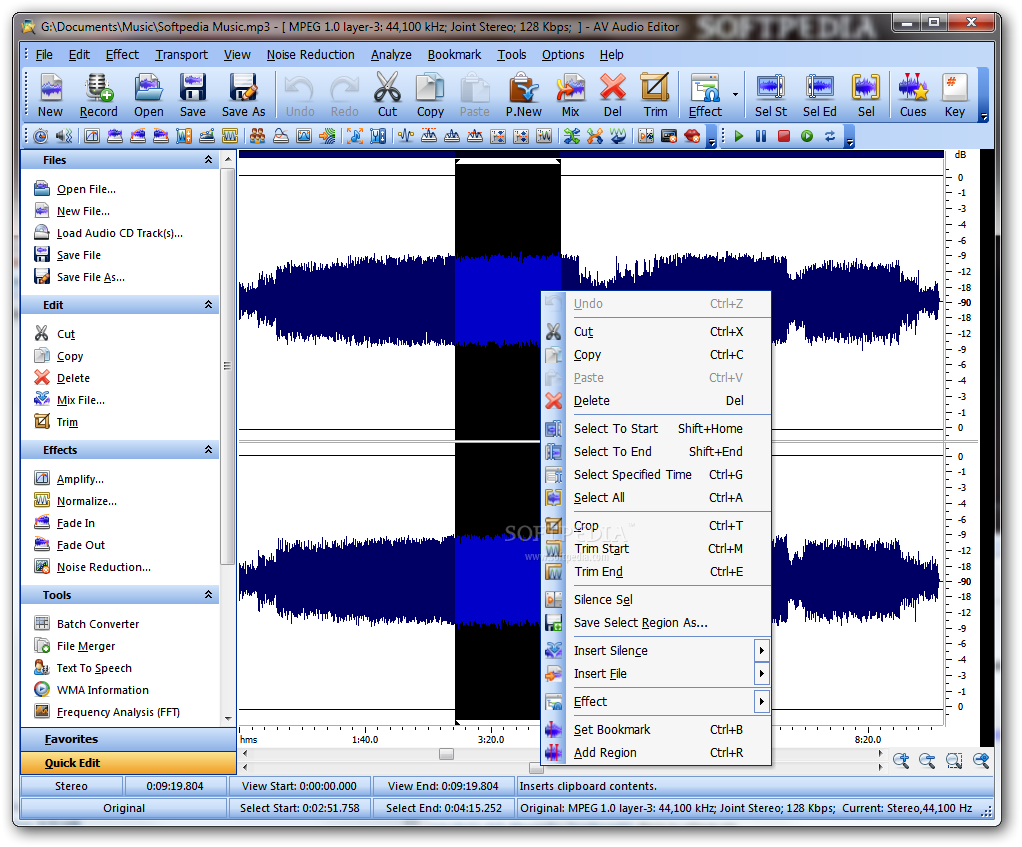Open the Bookmark menu
The image size is (1022, 847).
coord(454,55)
